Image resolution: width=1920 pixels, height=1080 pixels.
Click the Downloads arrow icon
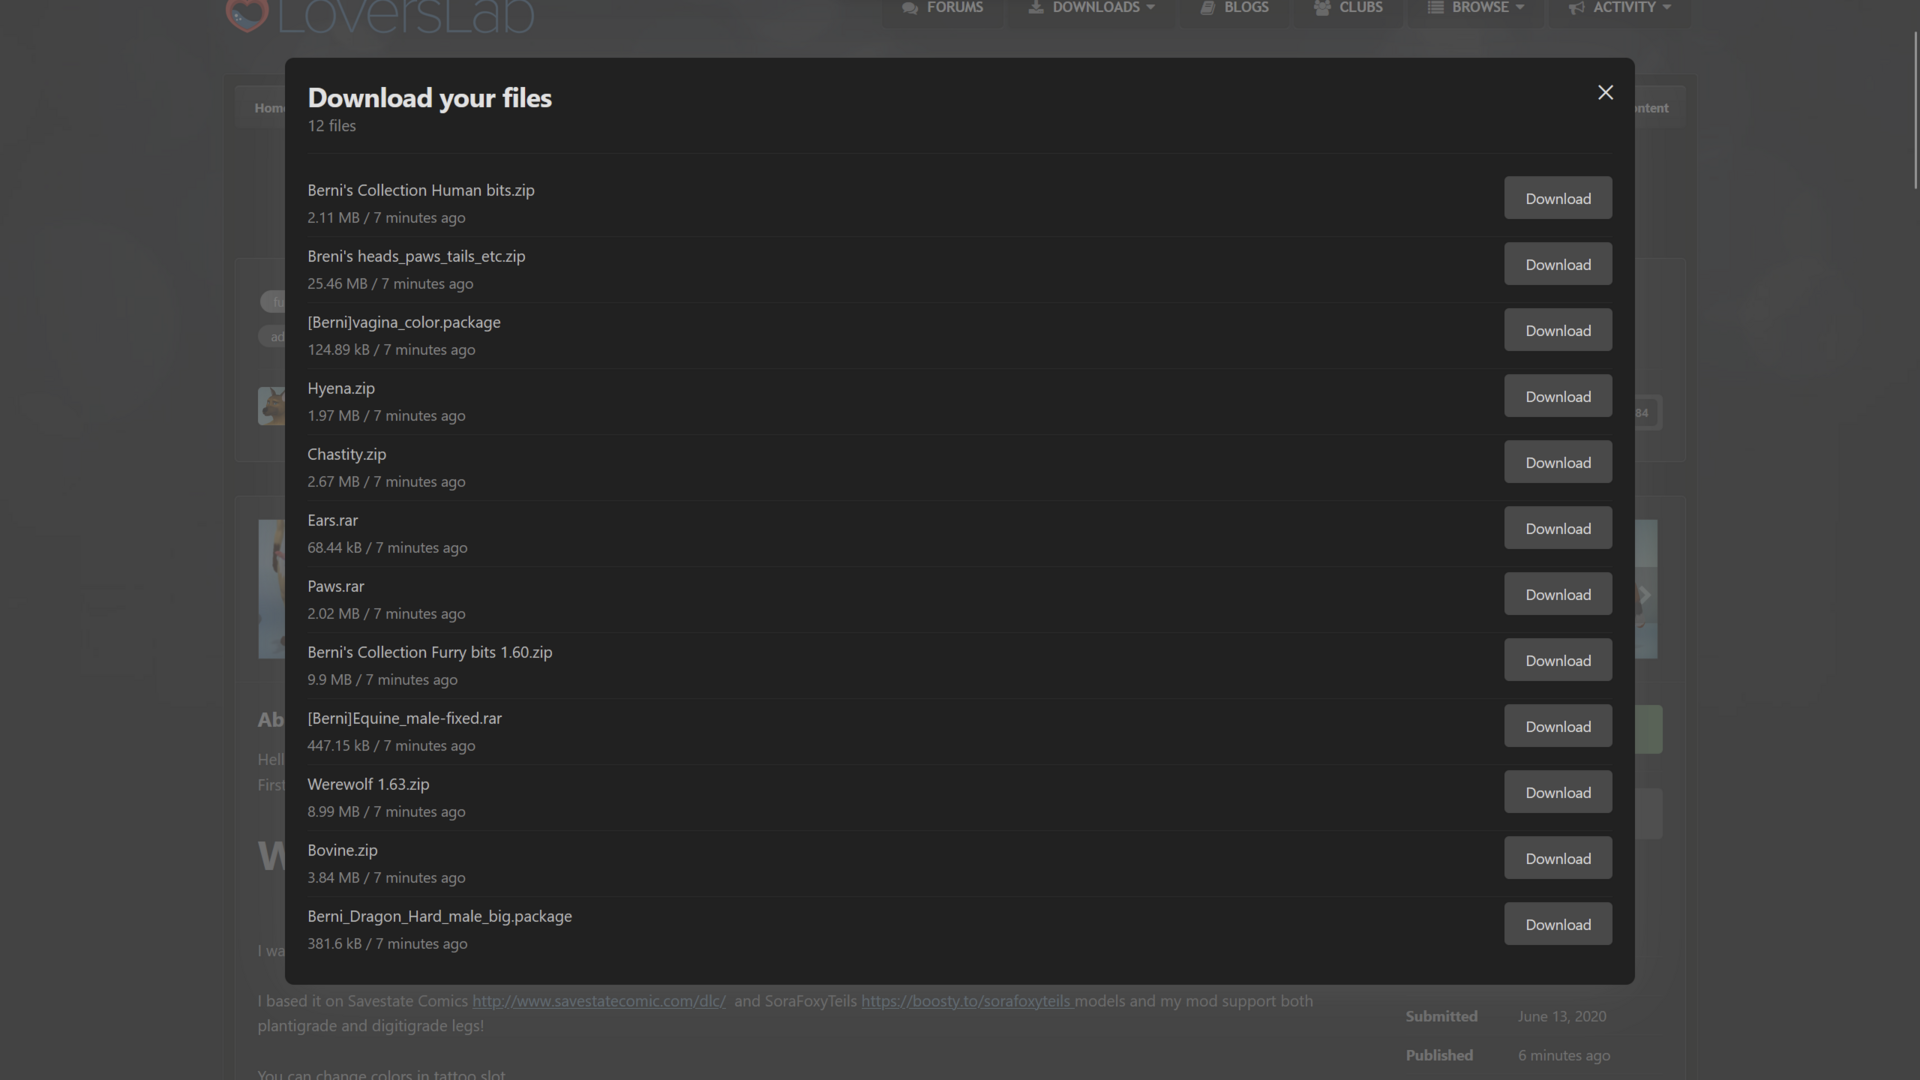tap(1036, 7)
